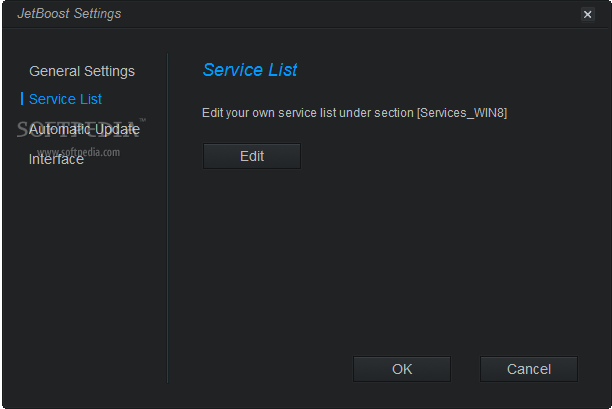The height and width of the screenshot is (409, 612).
Task: Select Service List in sidebar
Action: pos(65,99)
